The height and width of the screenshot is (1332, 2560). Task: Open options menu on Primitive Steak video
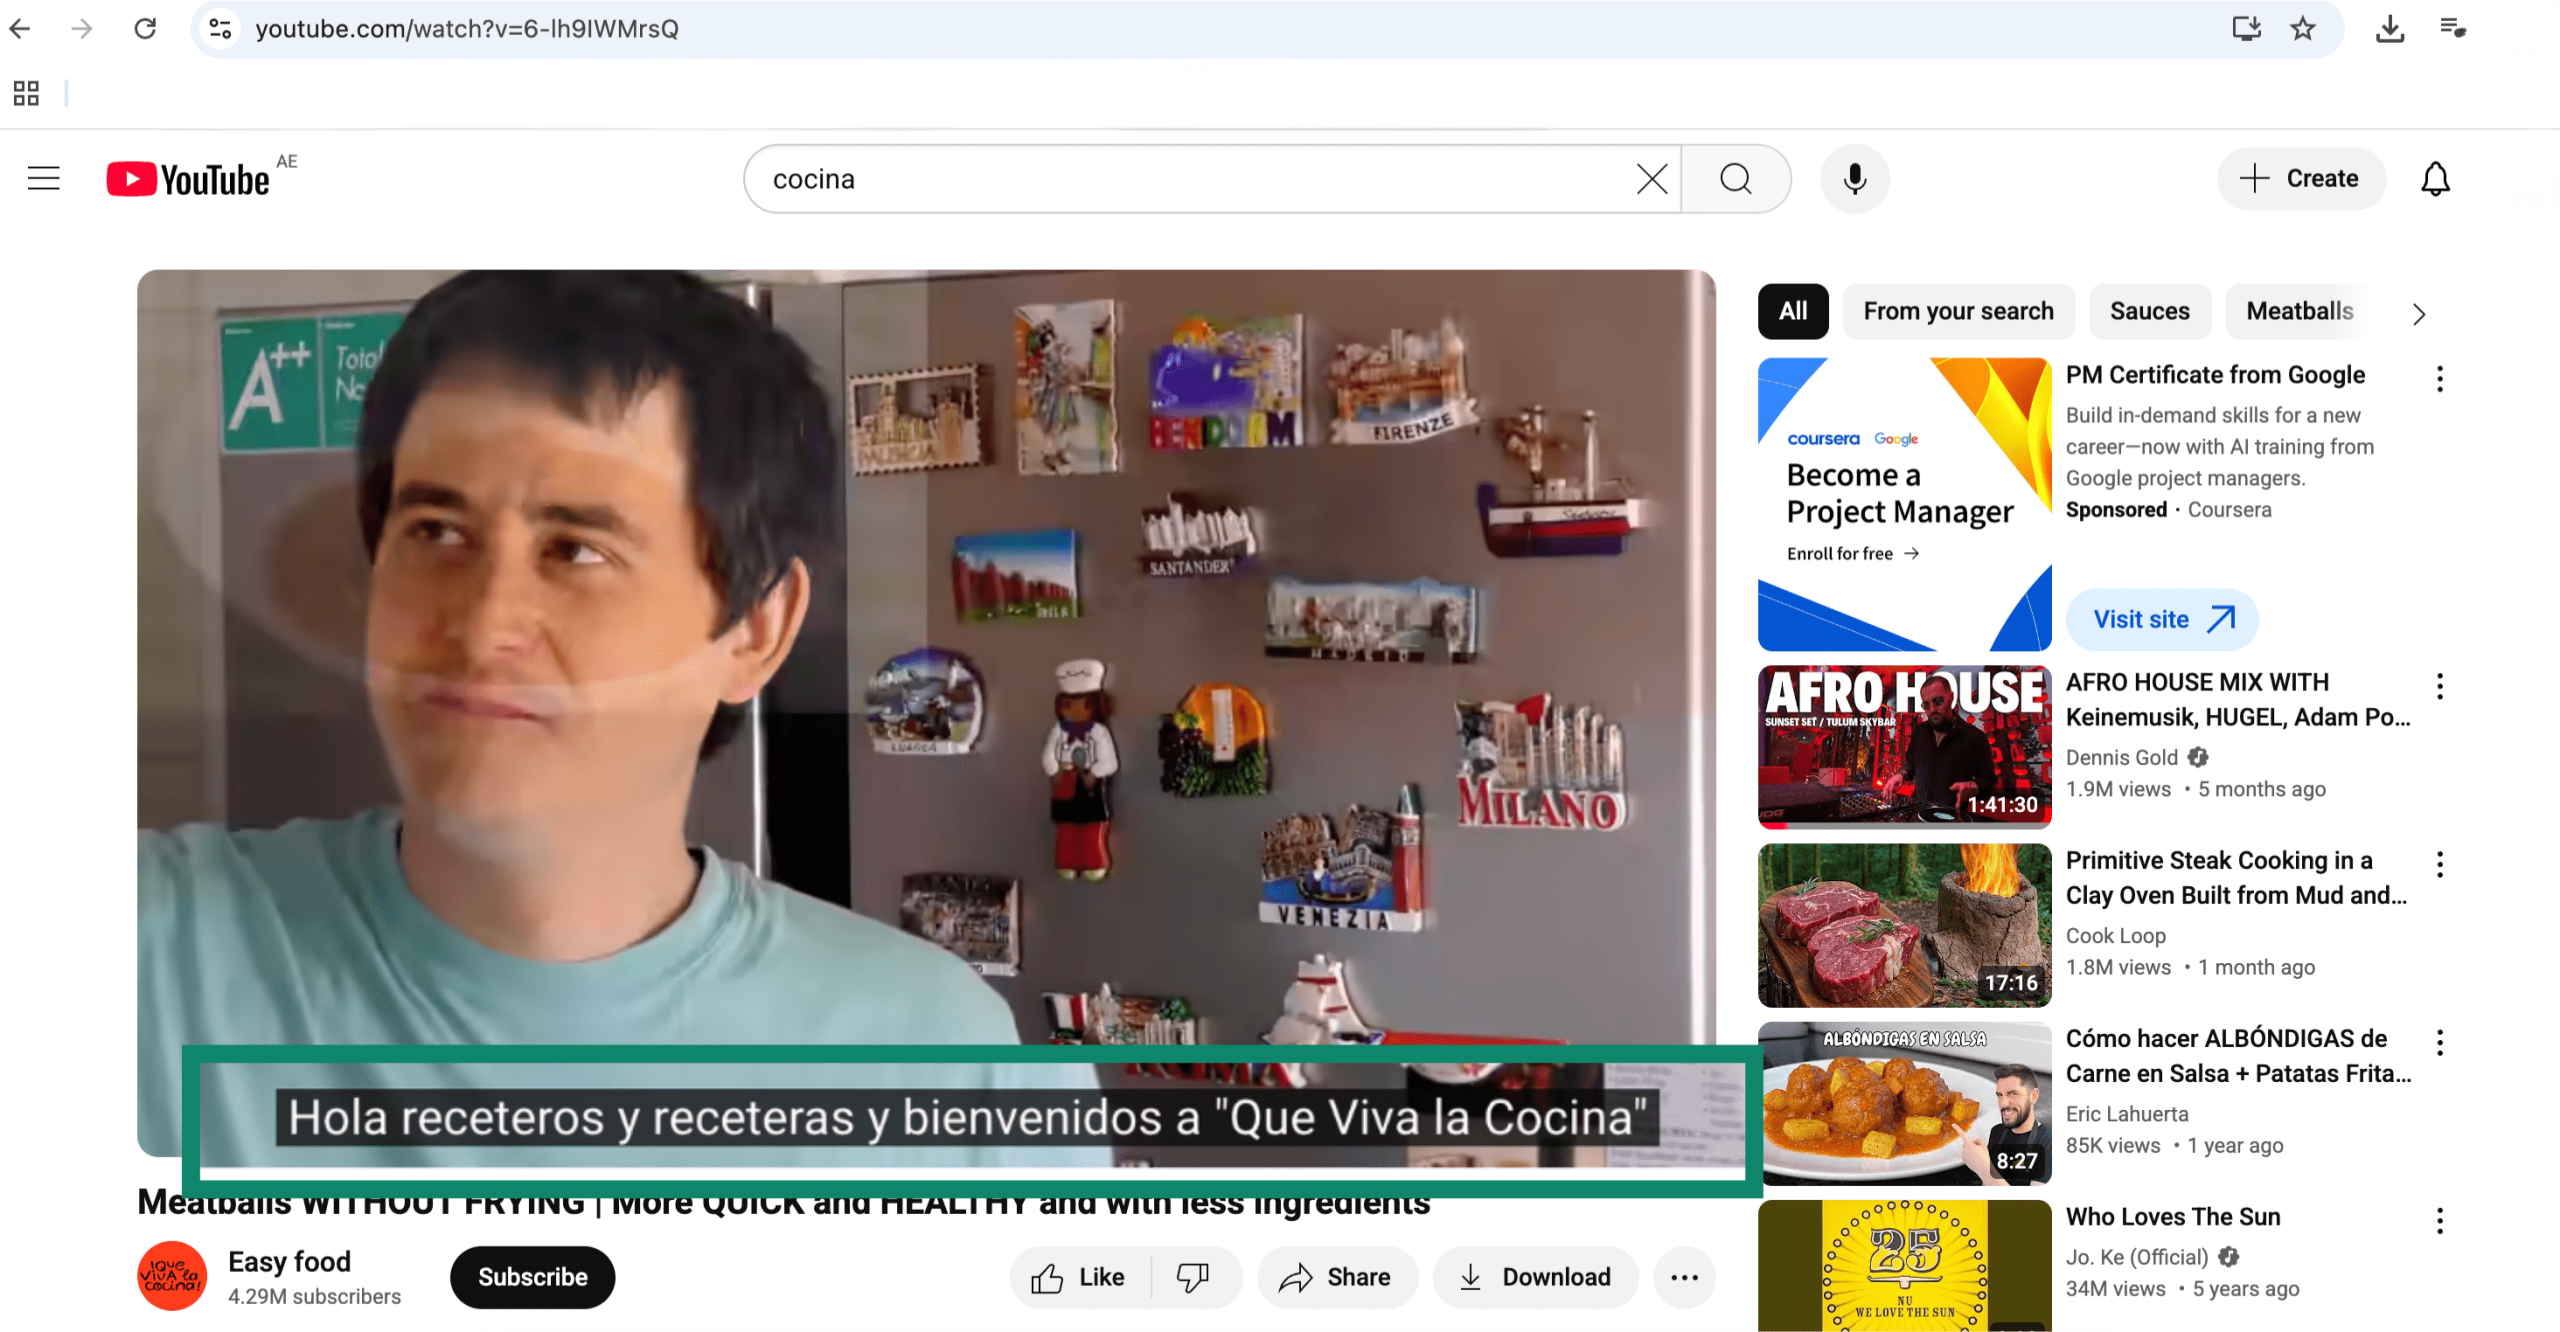click(x=2440, y=864)
